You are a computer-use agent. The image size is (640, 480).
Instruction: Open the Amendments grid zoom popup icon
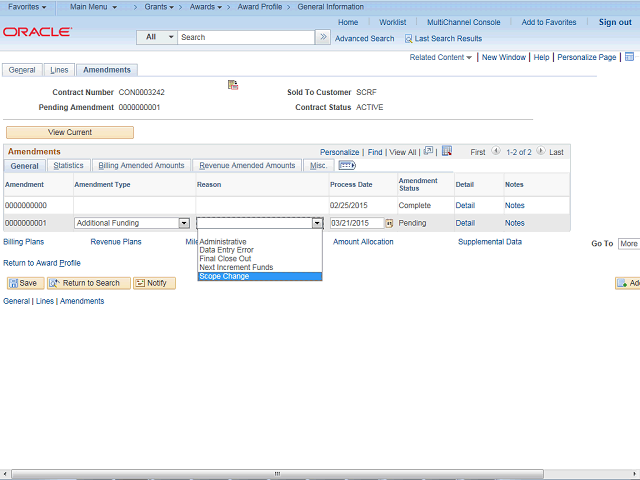click(428, 151)
